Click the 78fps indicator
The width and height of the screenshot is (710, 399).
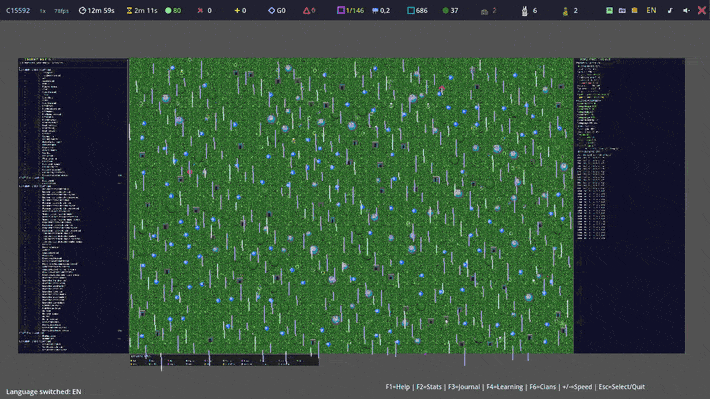[62, 11]
